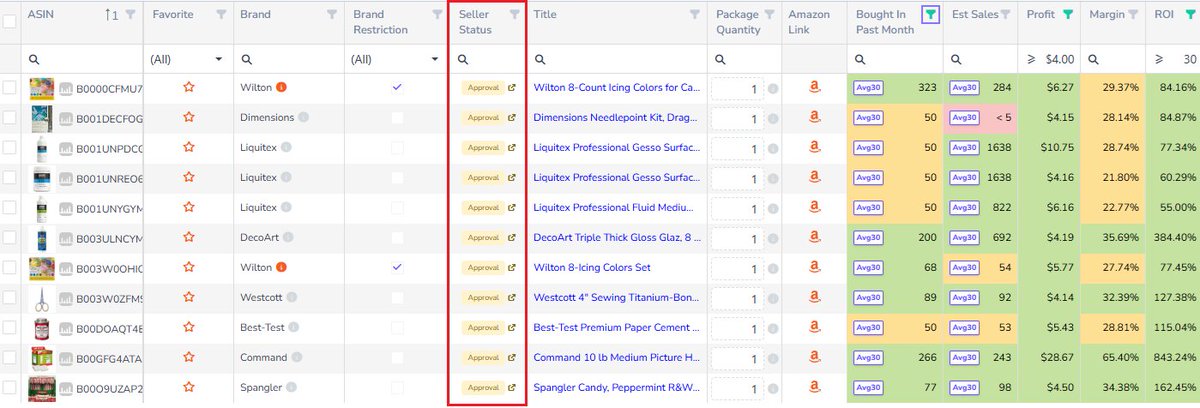Open product thumbnail for B001DECFOG
The width and height of the screenshot is (1200, 408).
[41, 118]
